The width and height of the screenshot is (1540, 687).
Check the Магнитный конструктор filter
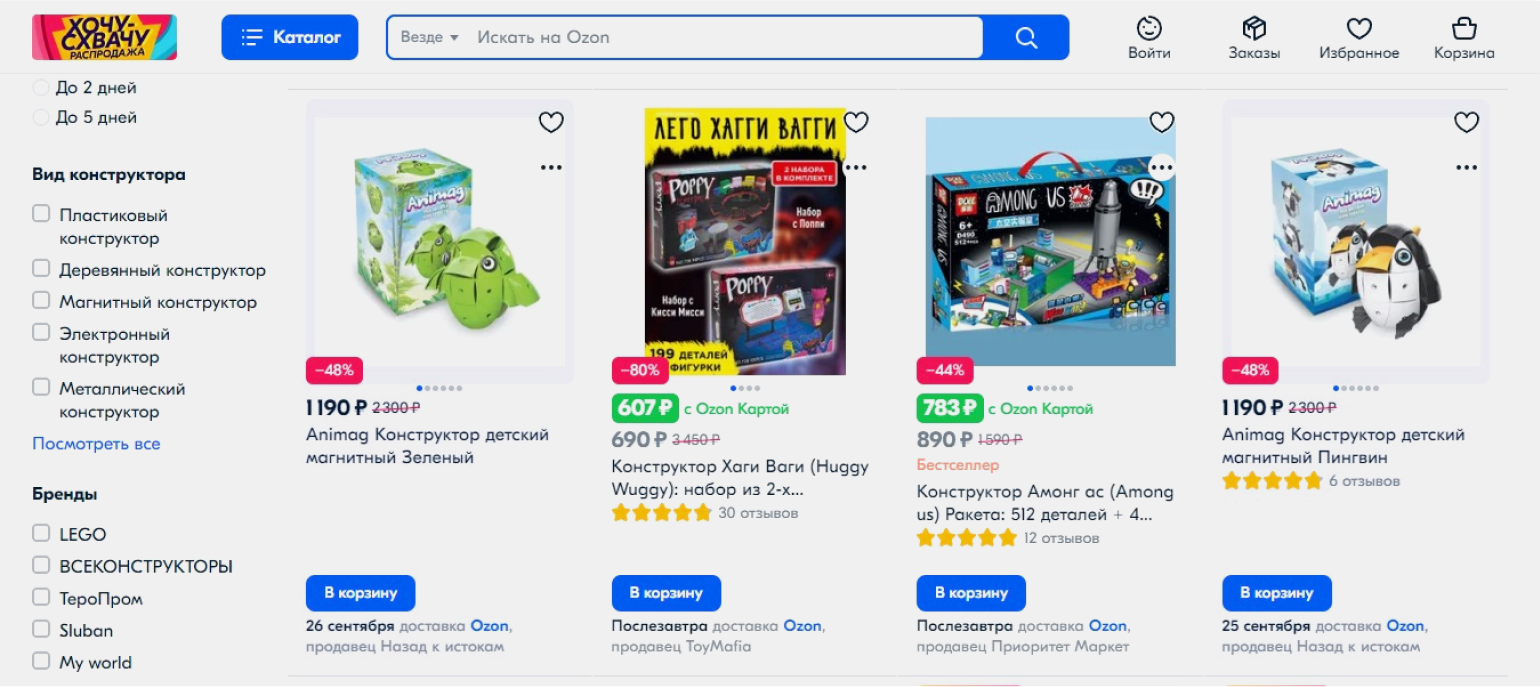pos(41,300)
